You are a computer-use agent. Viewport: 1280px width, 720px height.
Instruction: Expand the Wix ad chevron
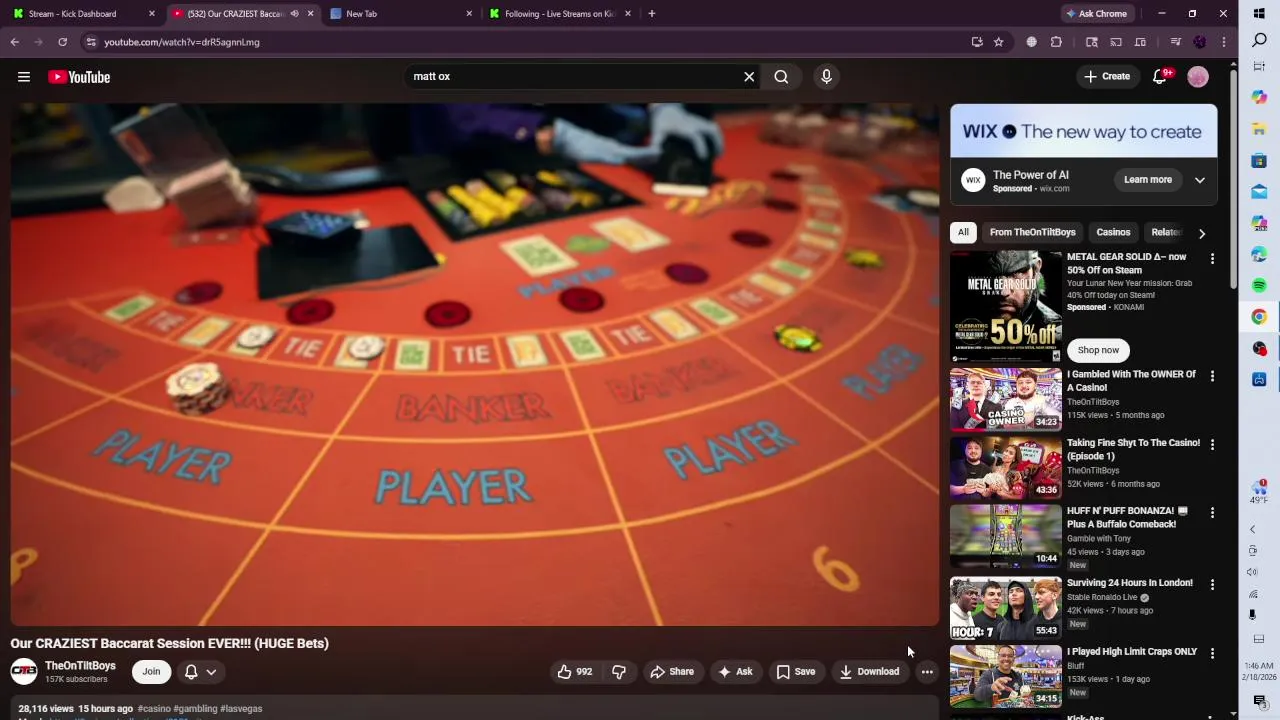(x=1200, y=180)
